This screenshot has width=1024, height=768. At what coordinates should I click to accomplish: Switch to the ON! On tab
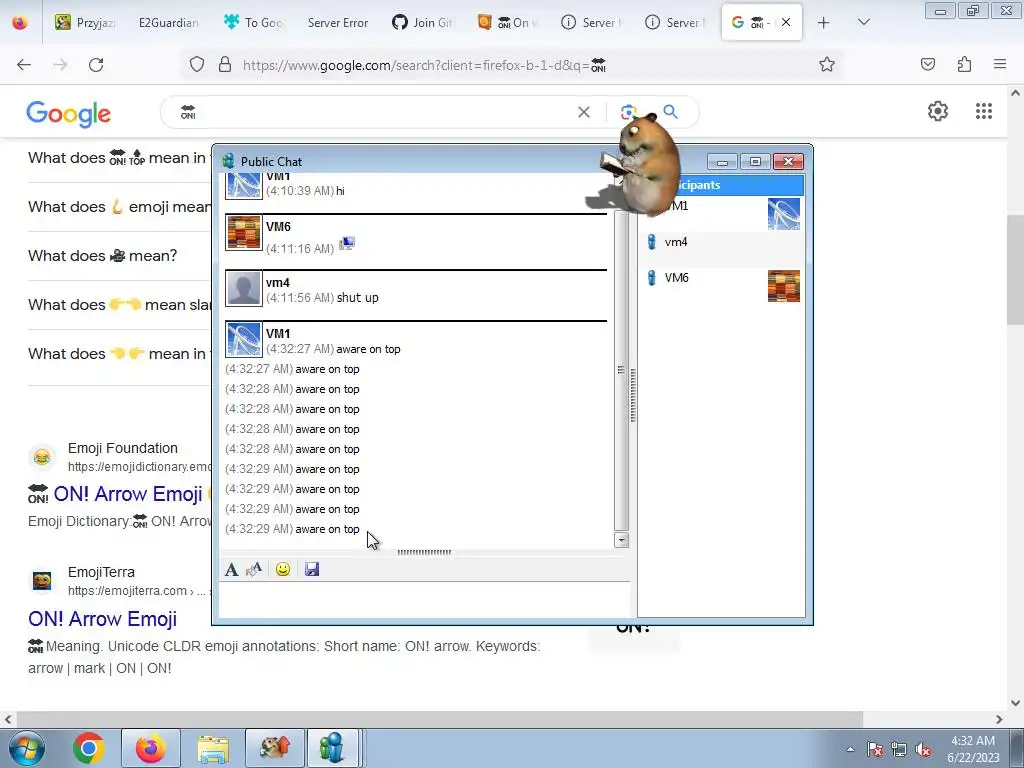[507, 22]
